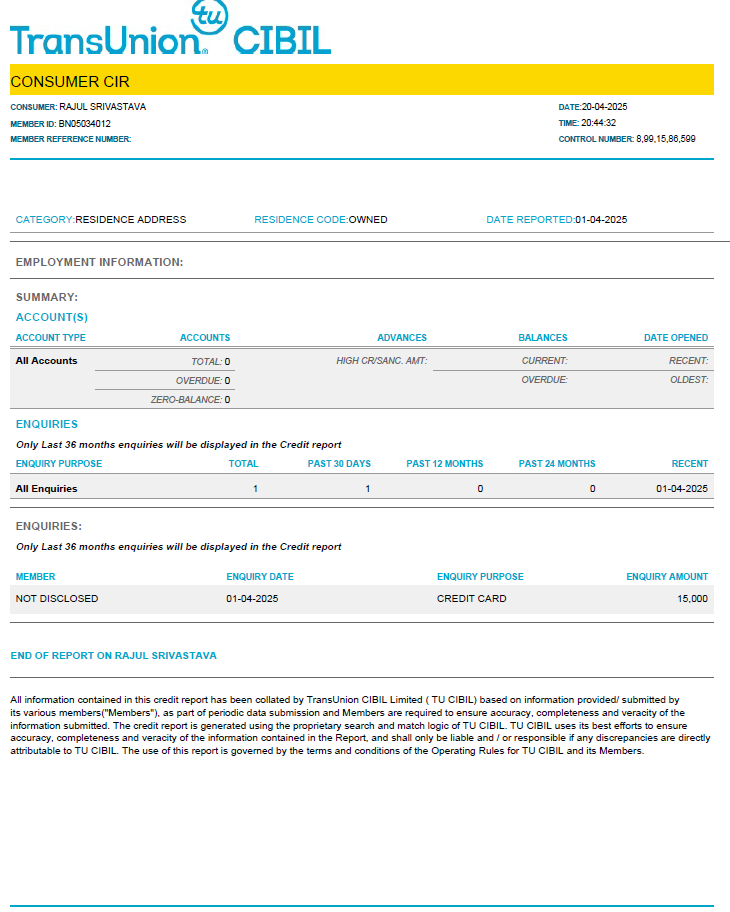Click the ENQUIRY PURPOSE detail column header
Image resolution: width=730 pixels, height=912 pixels.
point(480,577)
